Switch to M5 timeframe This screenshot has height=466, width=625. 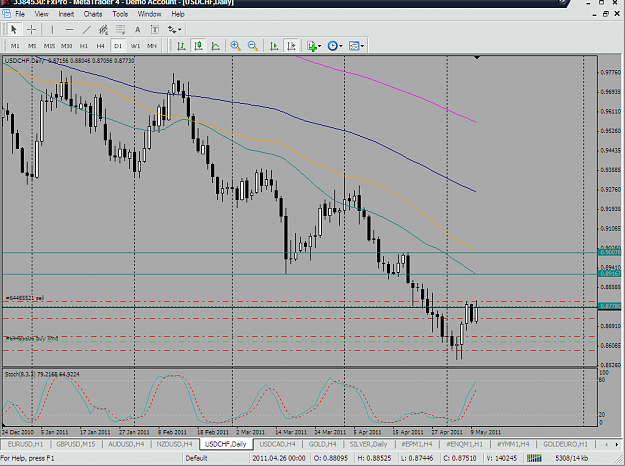click(x=32, y=46)
